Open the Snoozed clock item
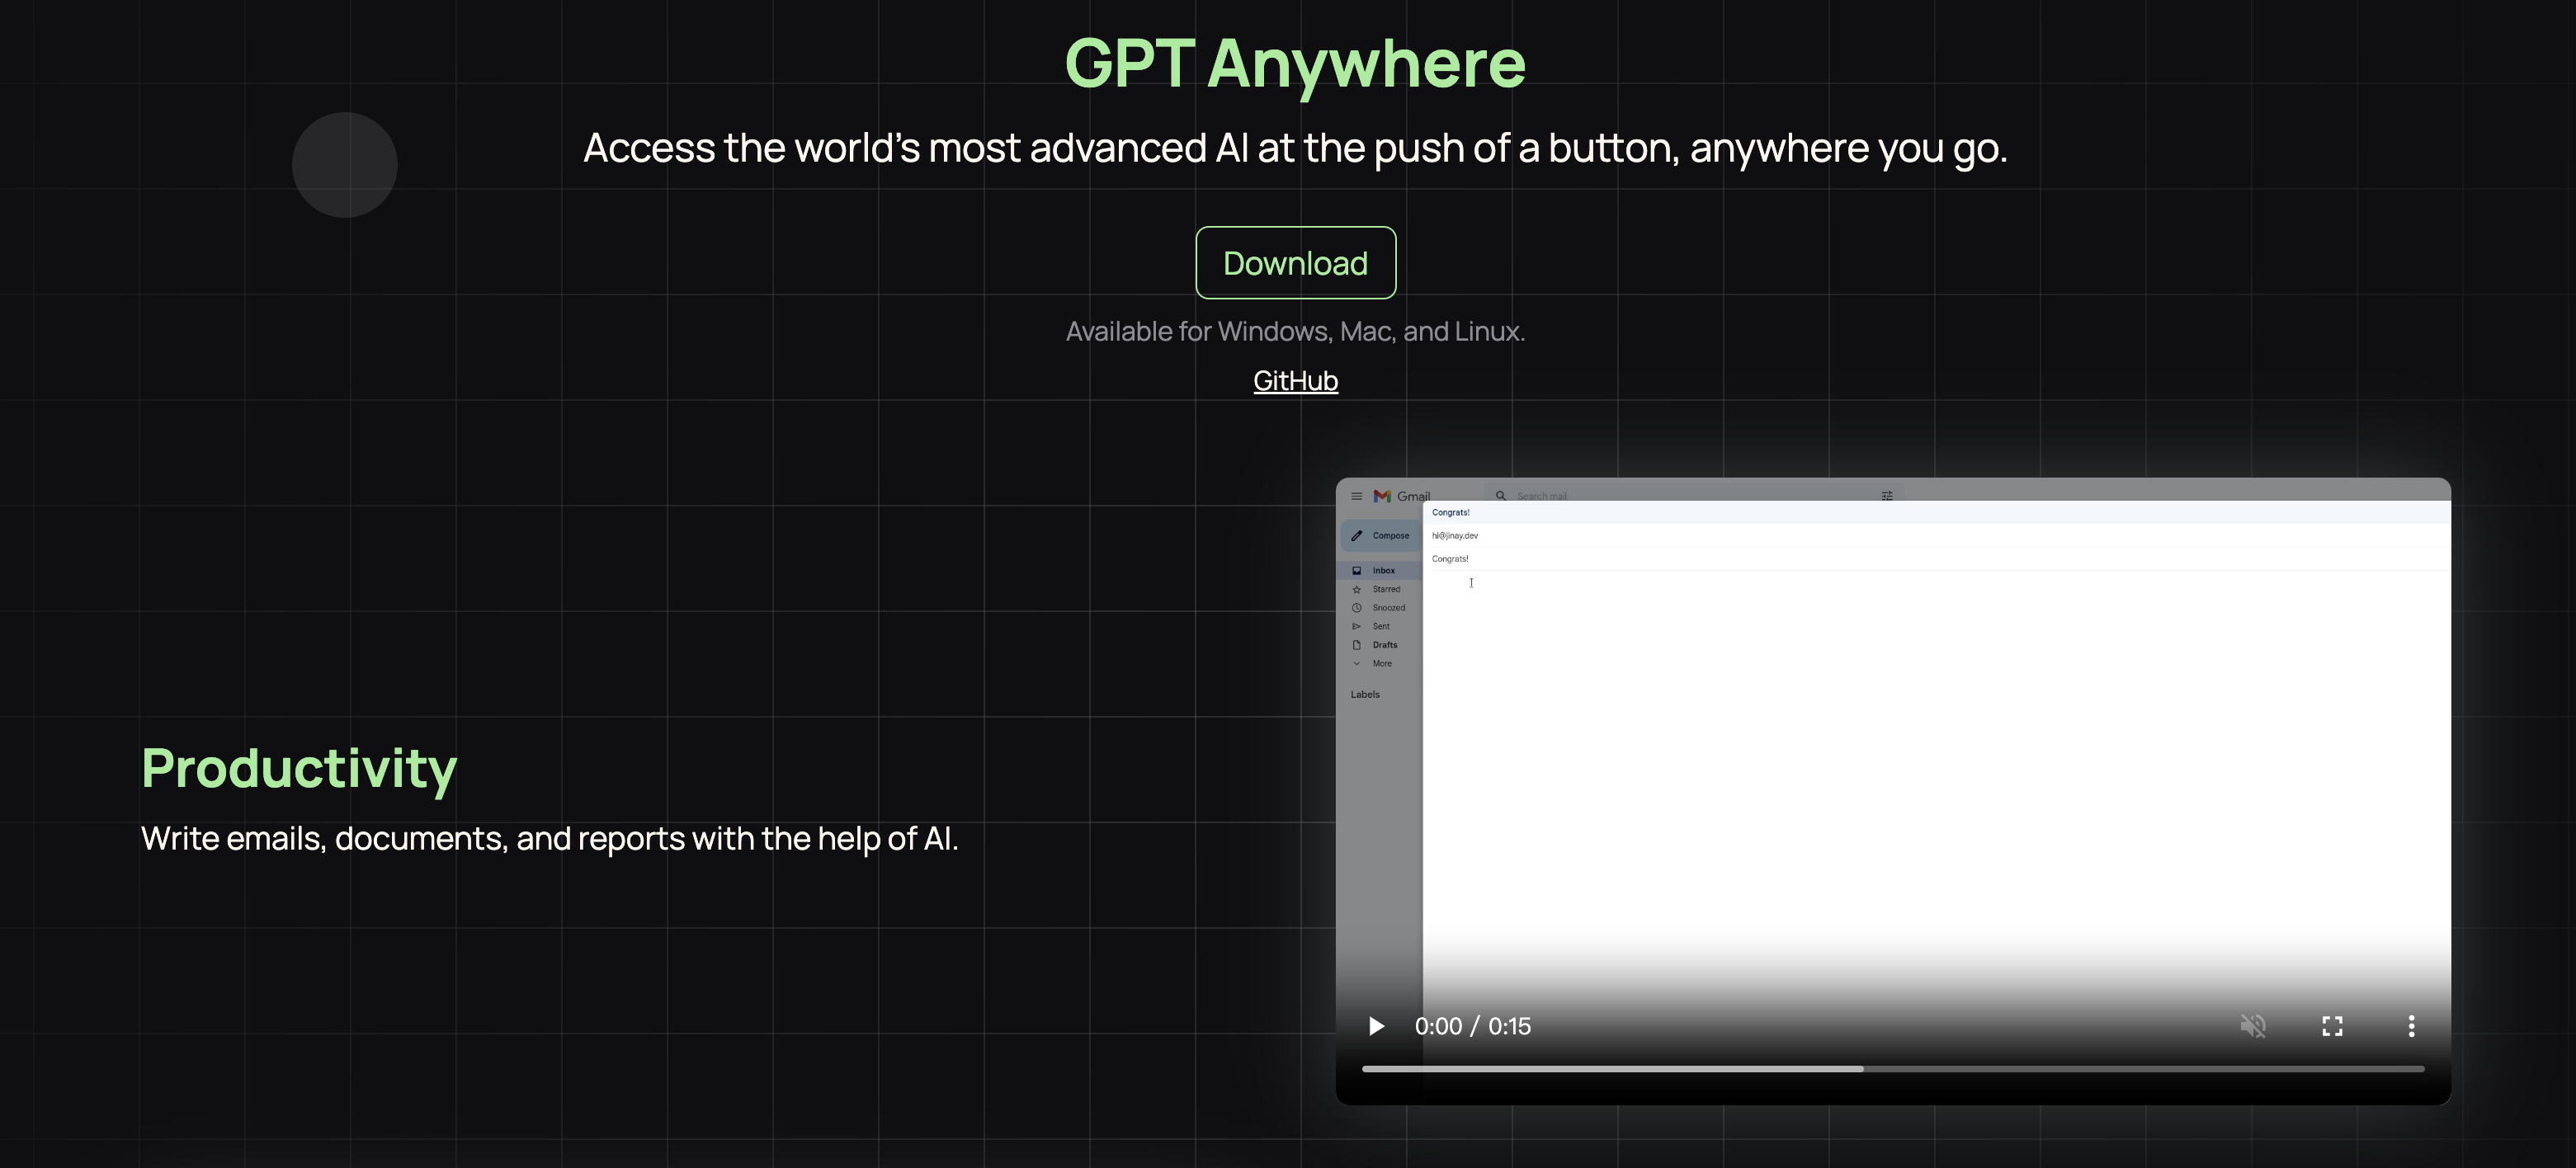This screenshot has width=2576, height=1168. click(x=1357, y=608)
